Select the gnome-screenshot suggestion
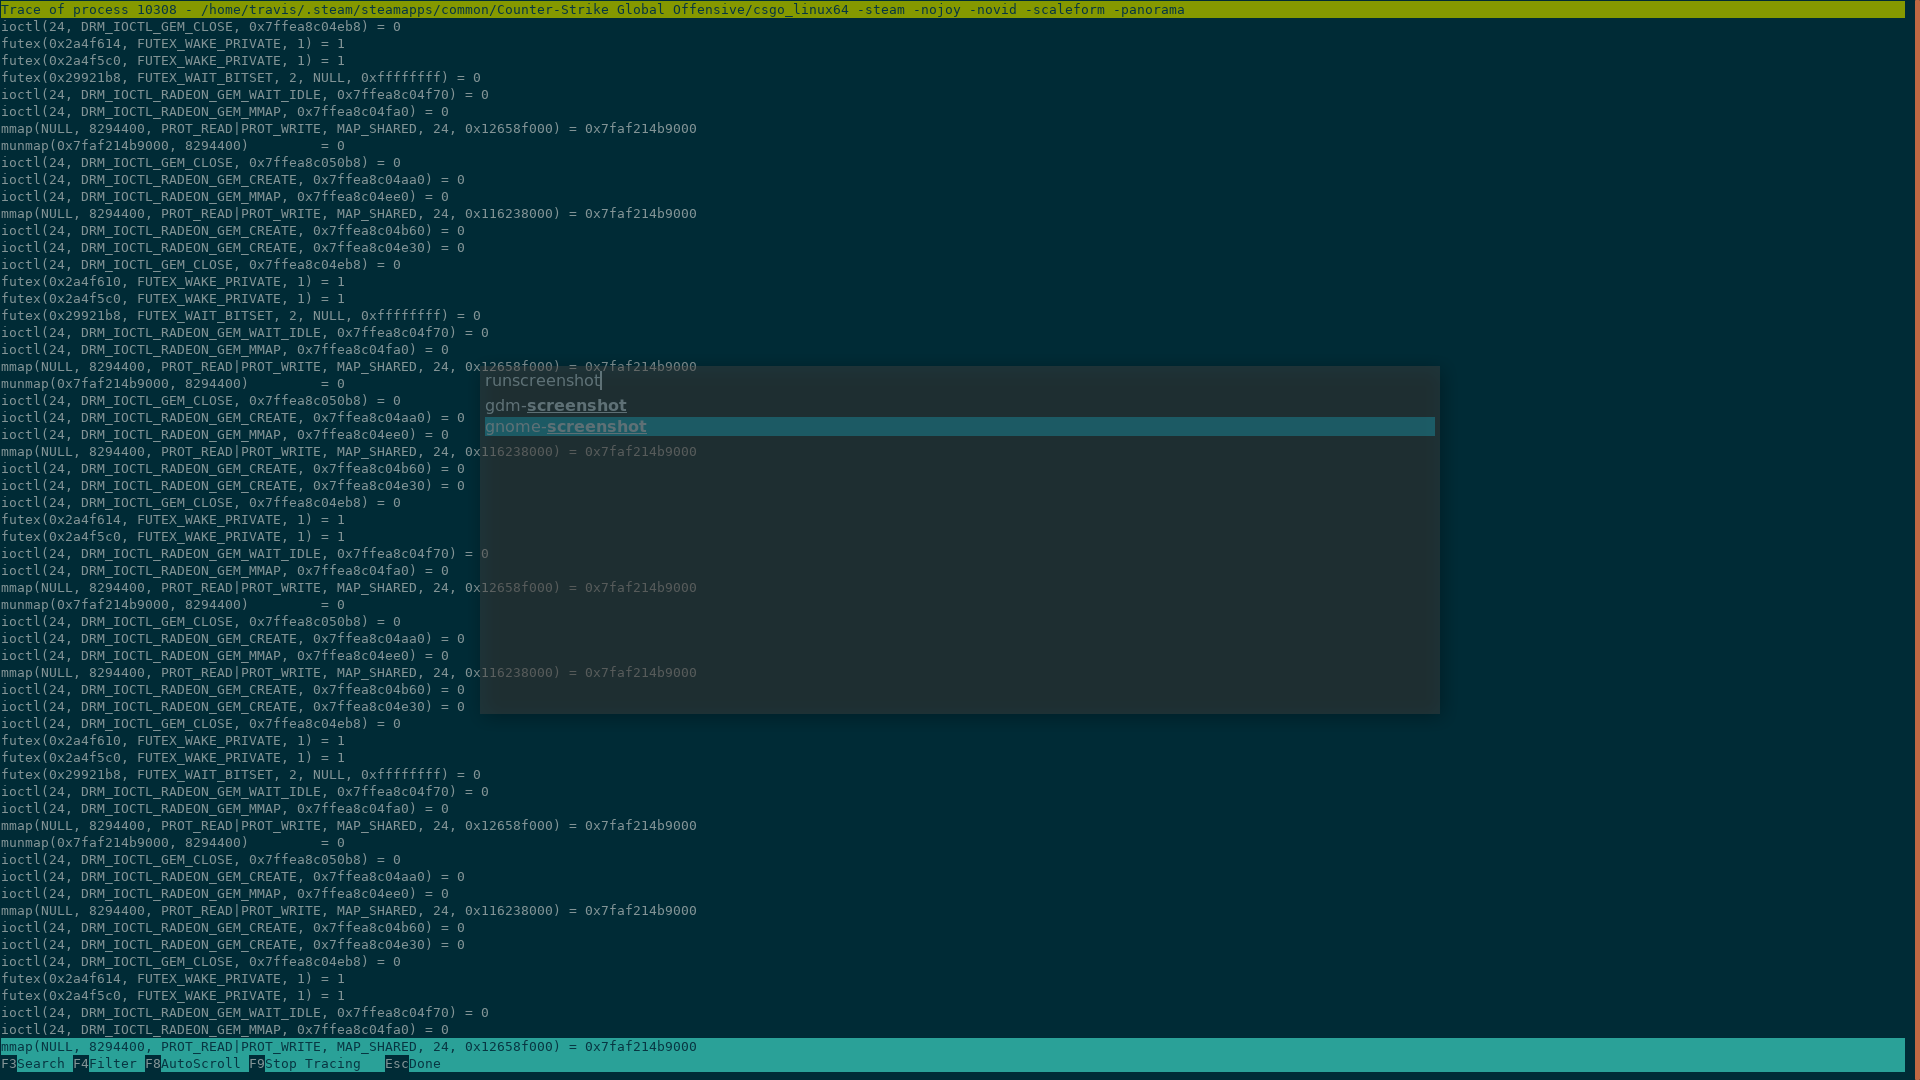This screenshot has width=1920, height=1080. tap(565, 426)
